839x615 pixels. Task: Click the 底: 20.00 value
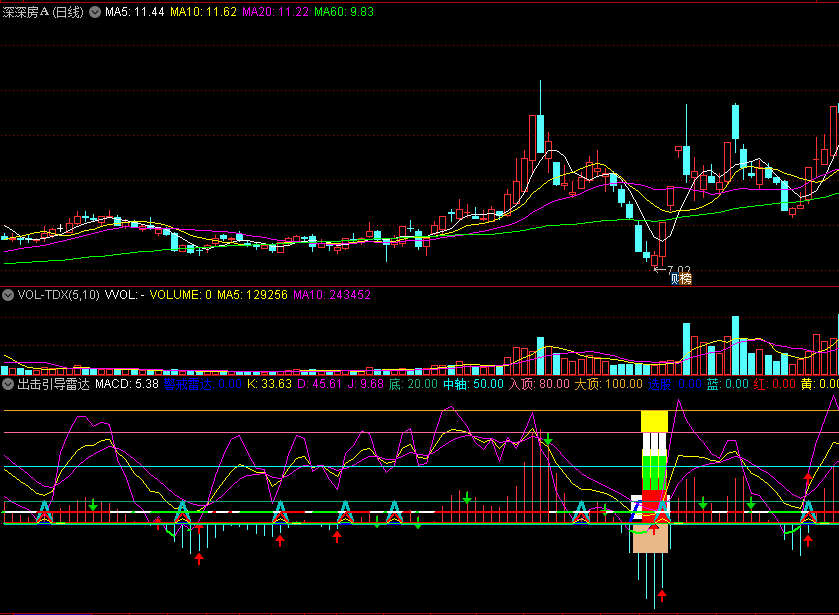(413, 384)
